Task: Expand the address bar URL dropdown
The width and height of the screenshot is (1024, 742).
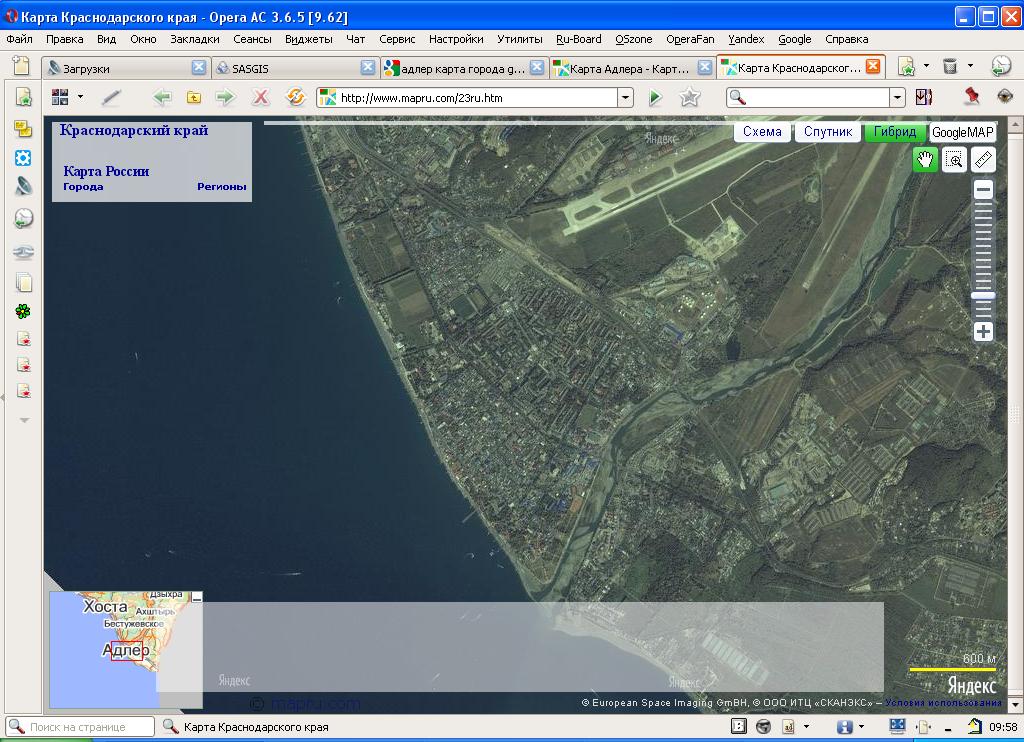Action: click(x=626, y=98)
